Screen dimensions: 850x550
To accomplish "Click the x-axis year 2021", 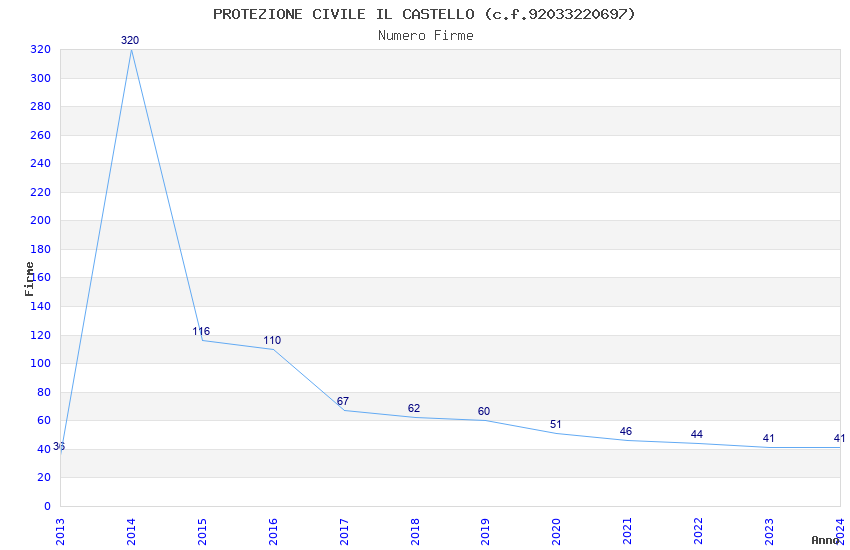I will pos(628,532).
